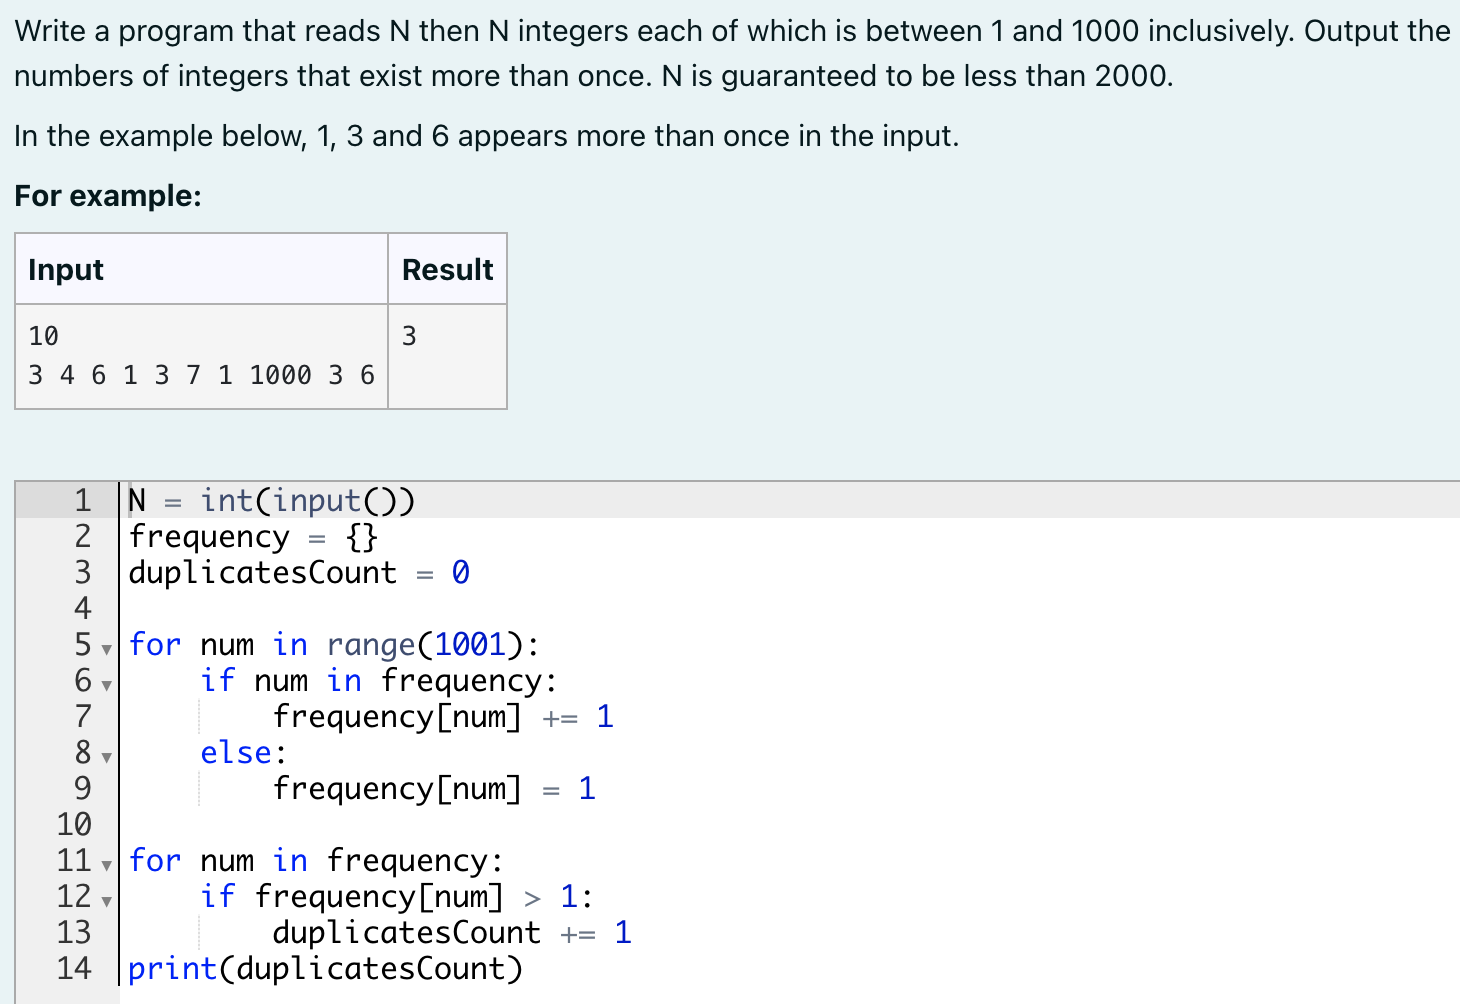Click the duplicatesCount += 1 statement
The width and height of the screenshot is (1460, 1004).
coord(450,932)
